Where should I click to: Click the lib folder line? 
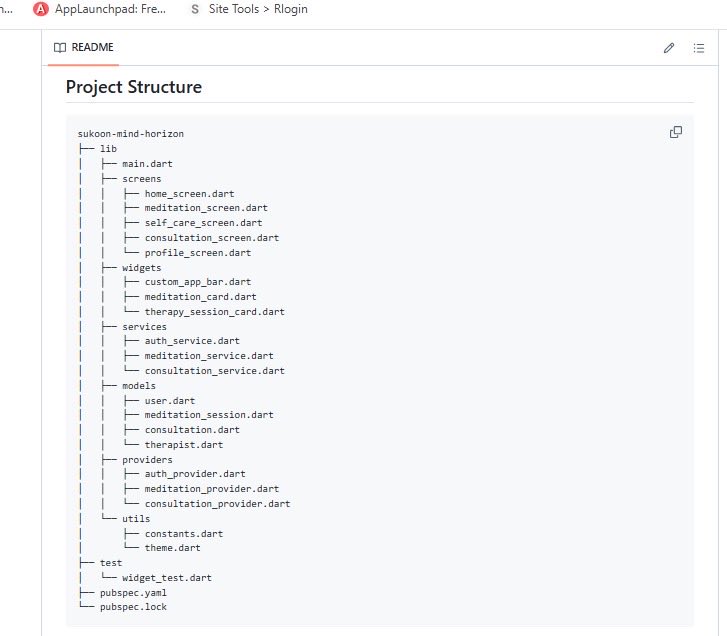coord(108,148)
